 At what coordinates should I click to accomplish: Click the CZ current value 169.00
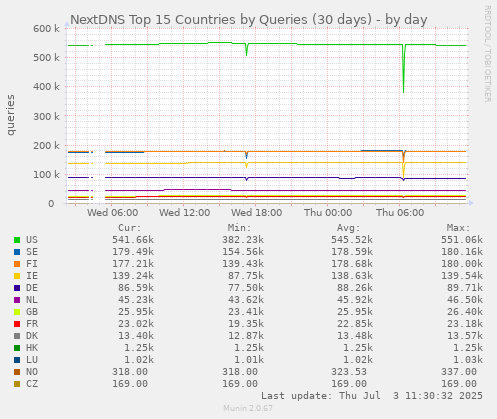point(130,384)
